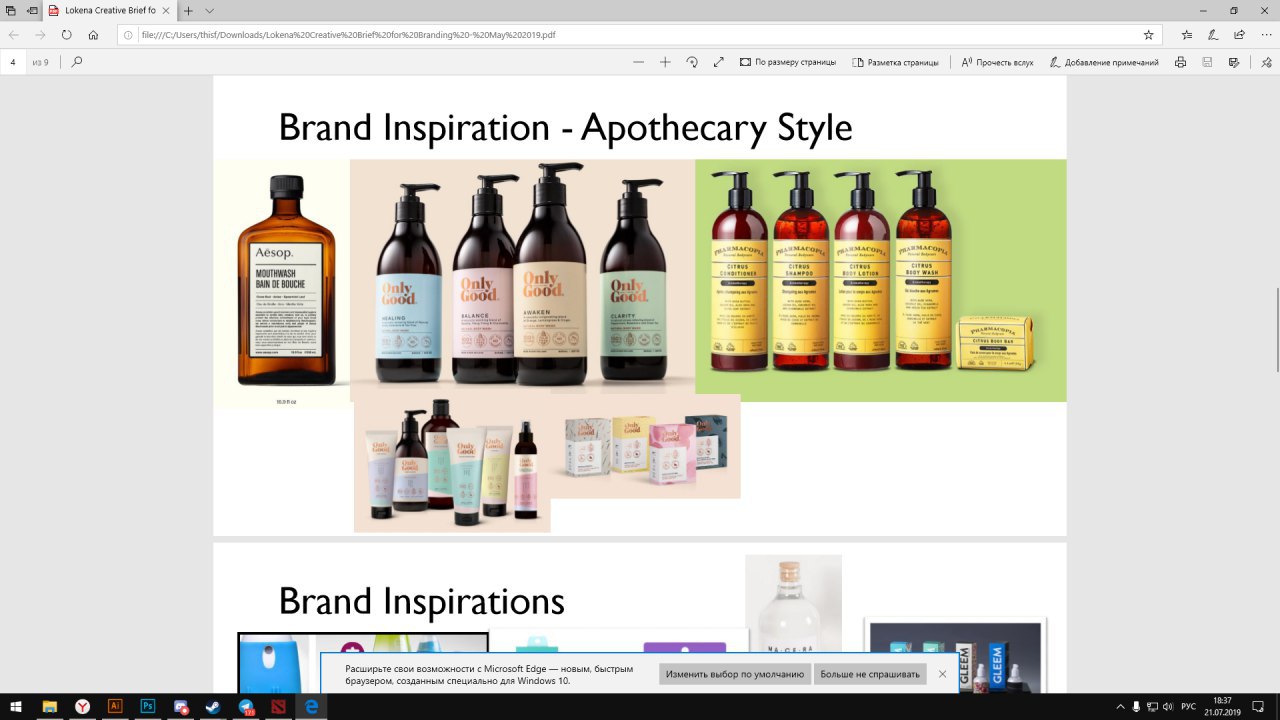1280x720 pixels.
Task: Open Steam from taskbar
Action: [213, 706]
